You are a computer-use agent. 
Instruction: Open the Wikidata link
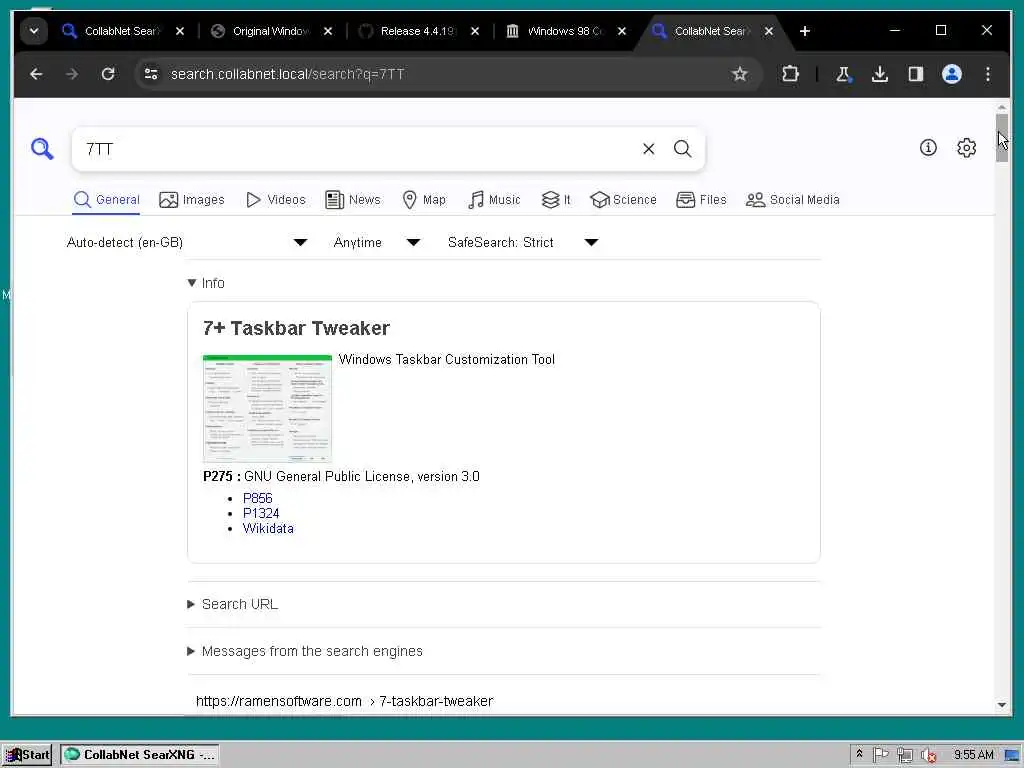pos(268,528)
